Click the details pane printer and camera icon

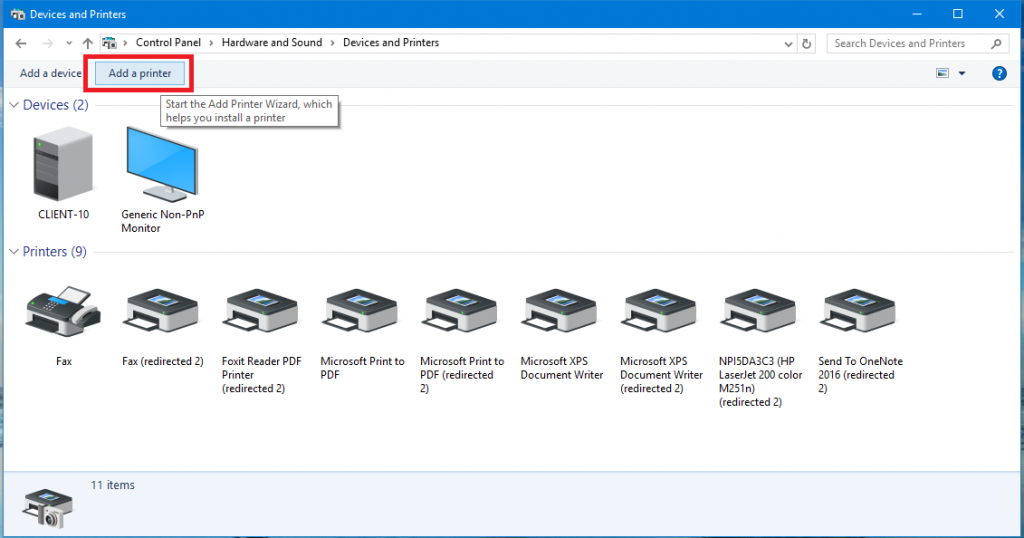pyautogui.click(x=47, y=509)
